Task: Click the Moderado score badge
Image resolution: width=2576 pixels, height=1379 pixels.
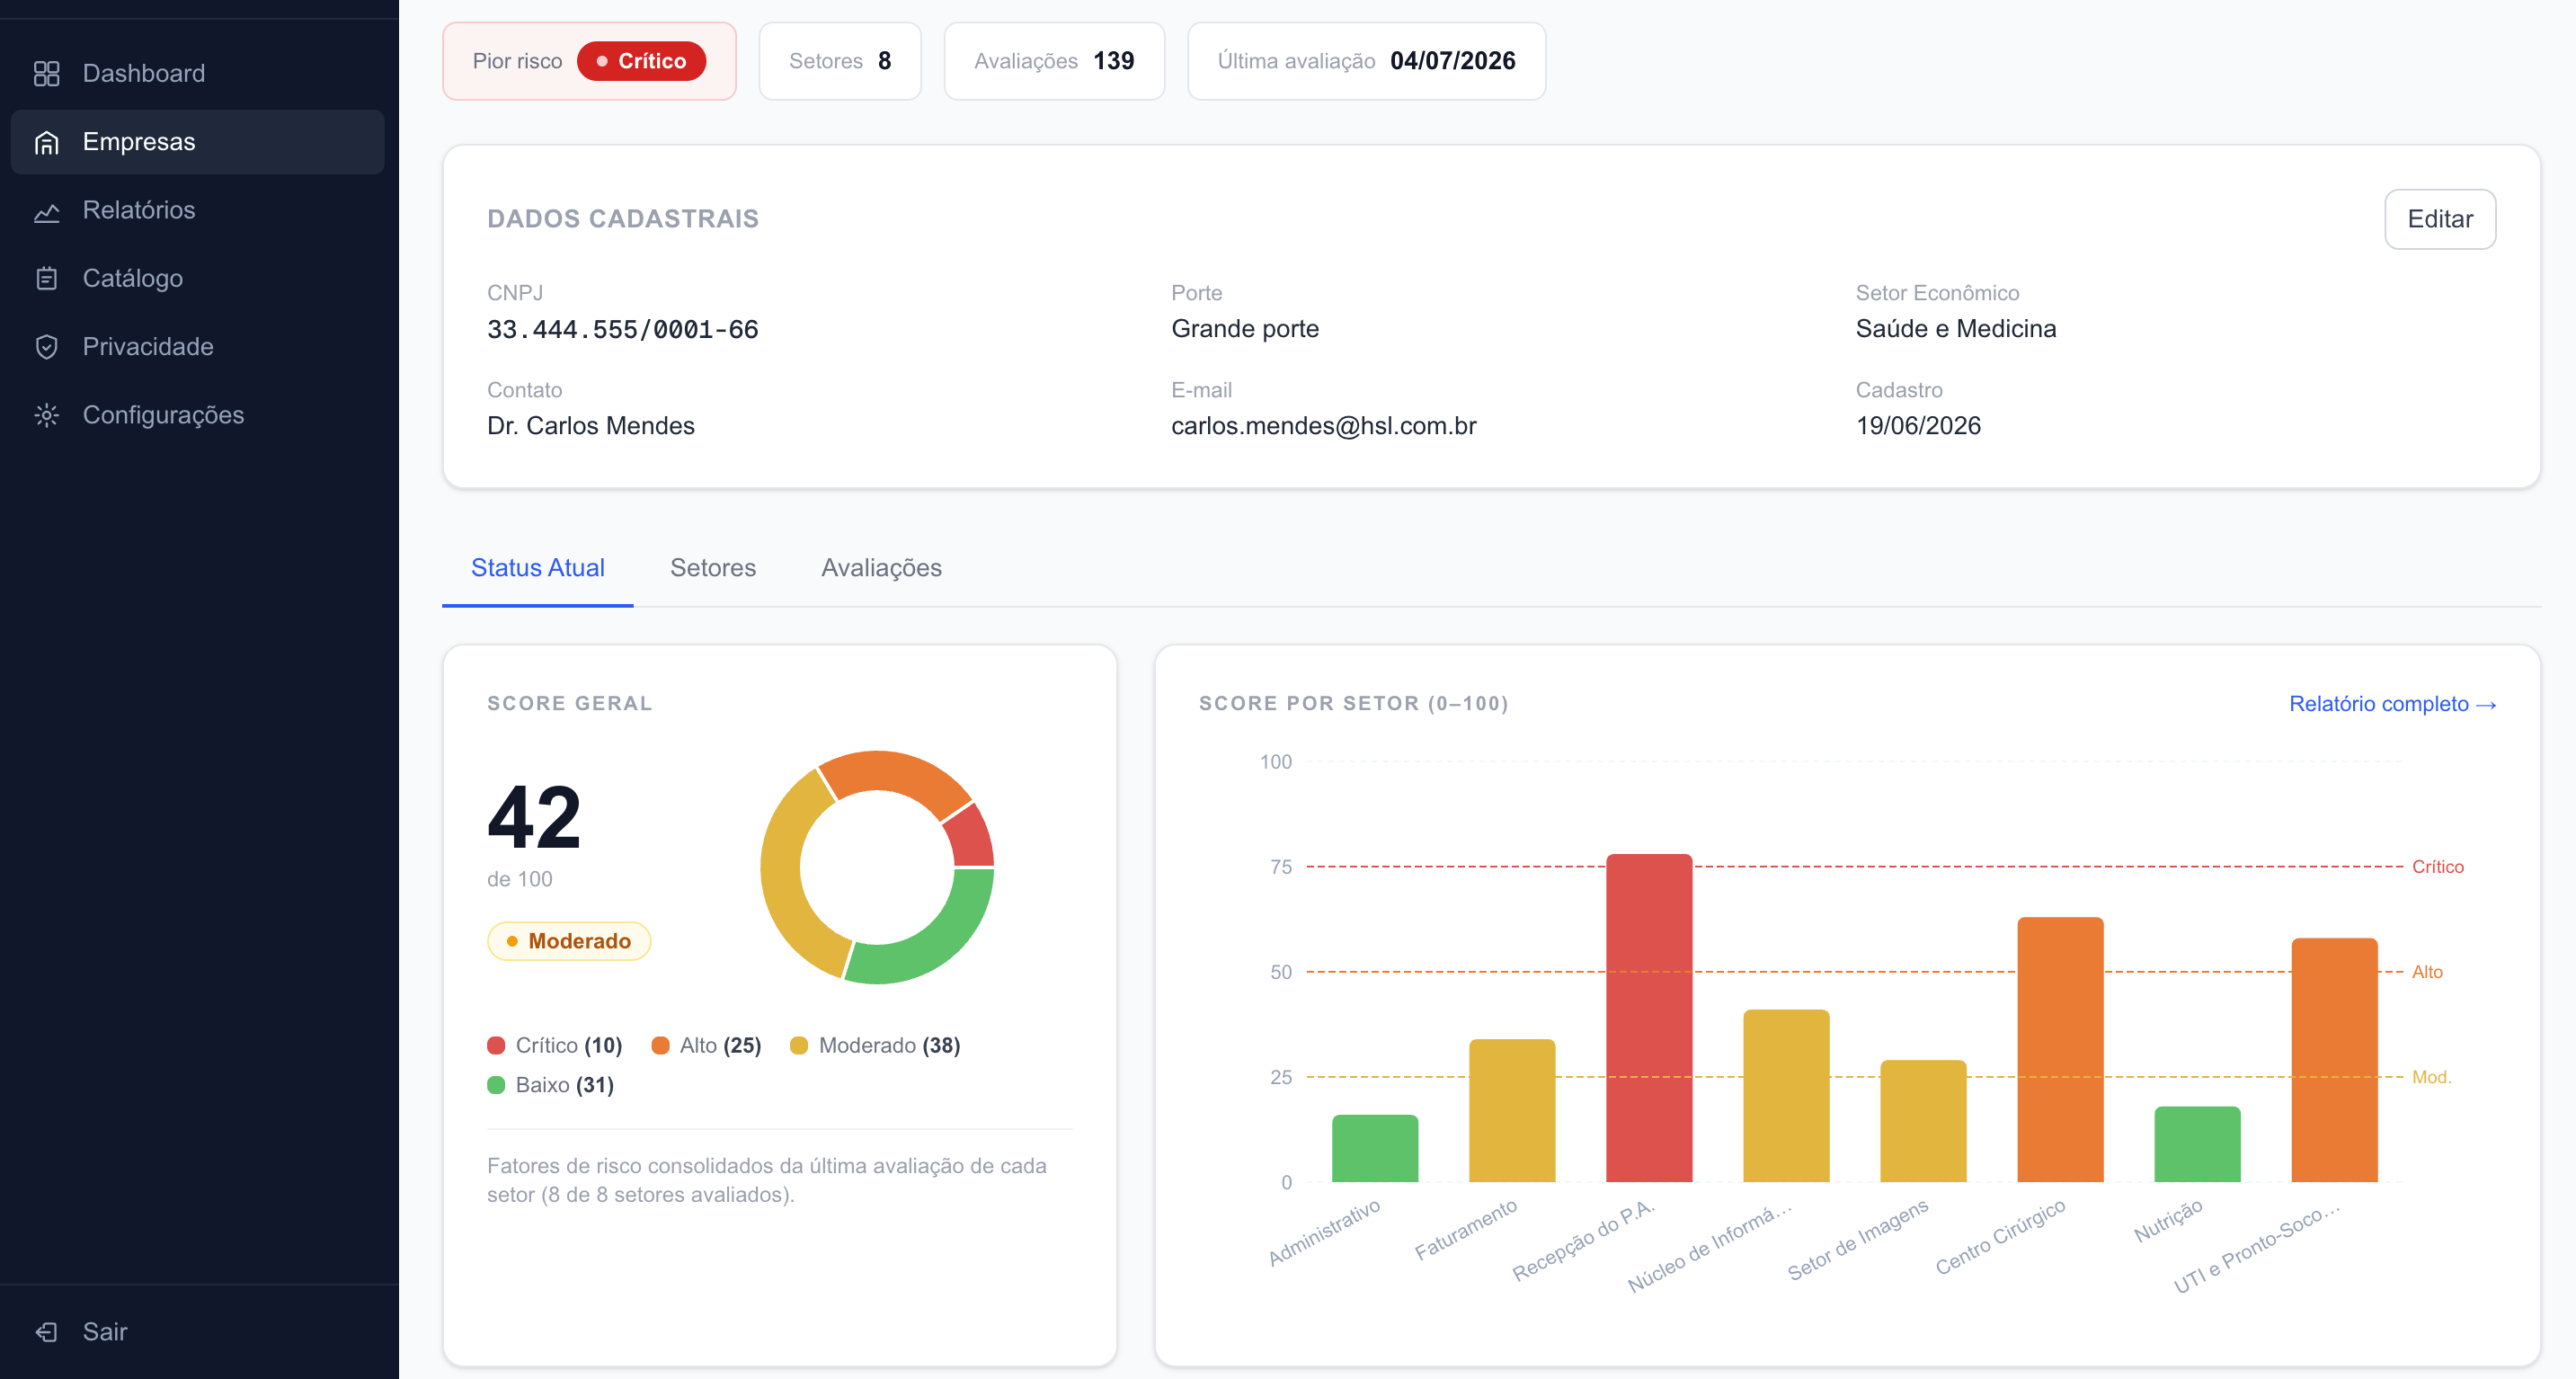Action: [x=568, y=941]
